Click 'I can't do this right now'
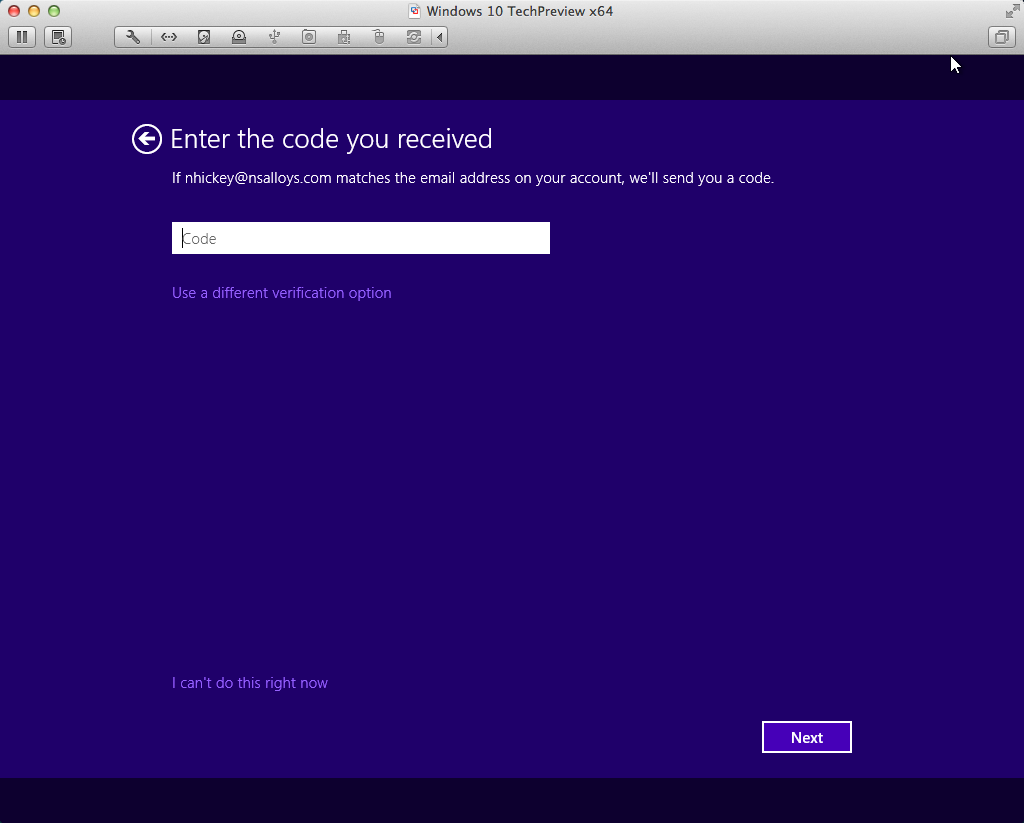Viewport: 1024px width, 823px height. 249,683
